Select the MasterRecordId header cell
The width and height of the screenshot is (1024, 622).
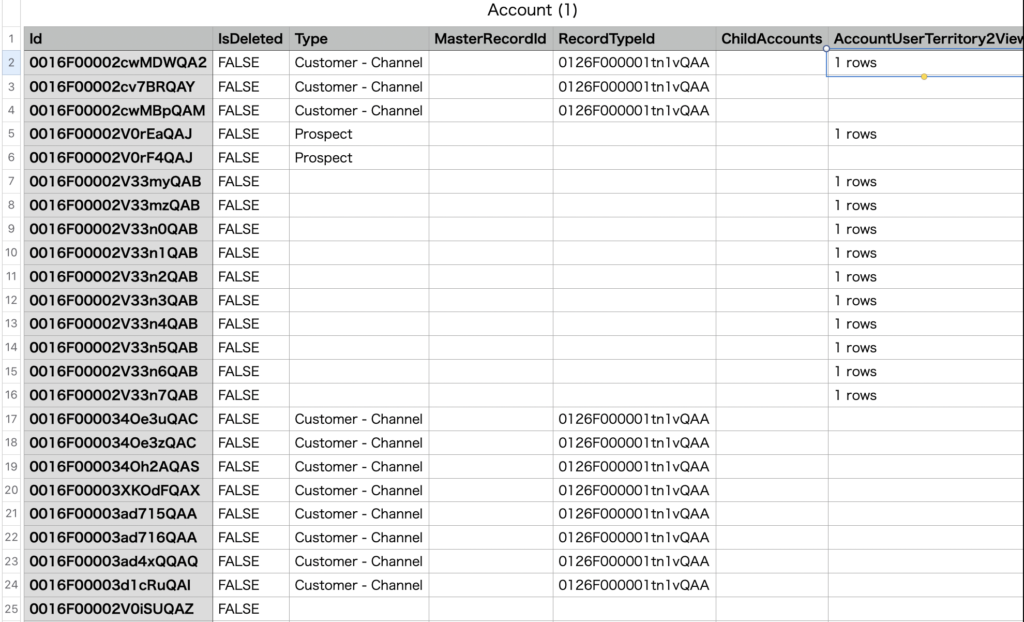point(490,39)
